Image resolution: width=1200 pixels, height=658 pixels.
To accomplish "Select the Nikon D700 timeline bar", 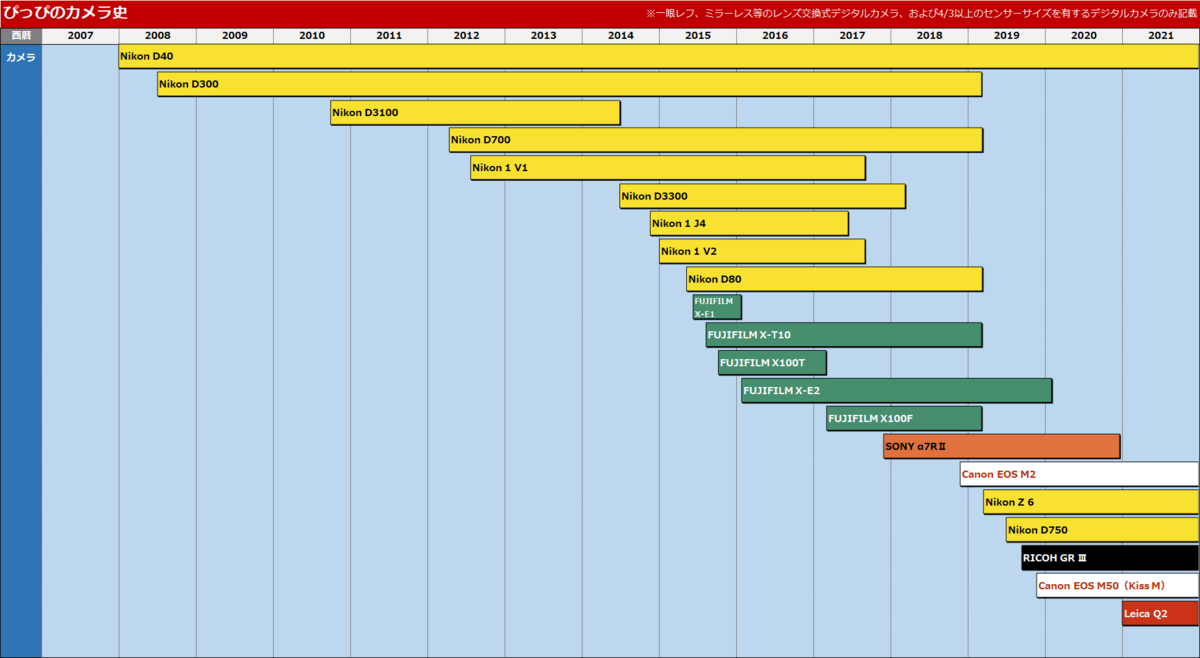I will click(x=716, y=140).
